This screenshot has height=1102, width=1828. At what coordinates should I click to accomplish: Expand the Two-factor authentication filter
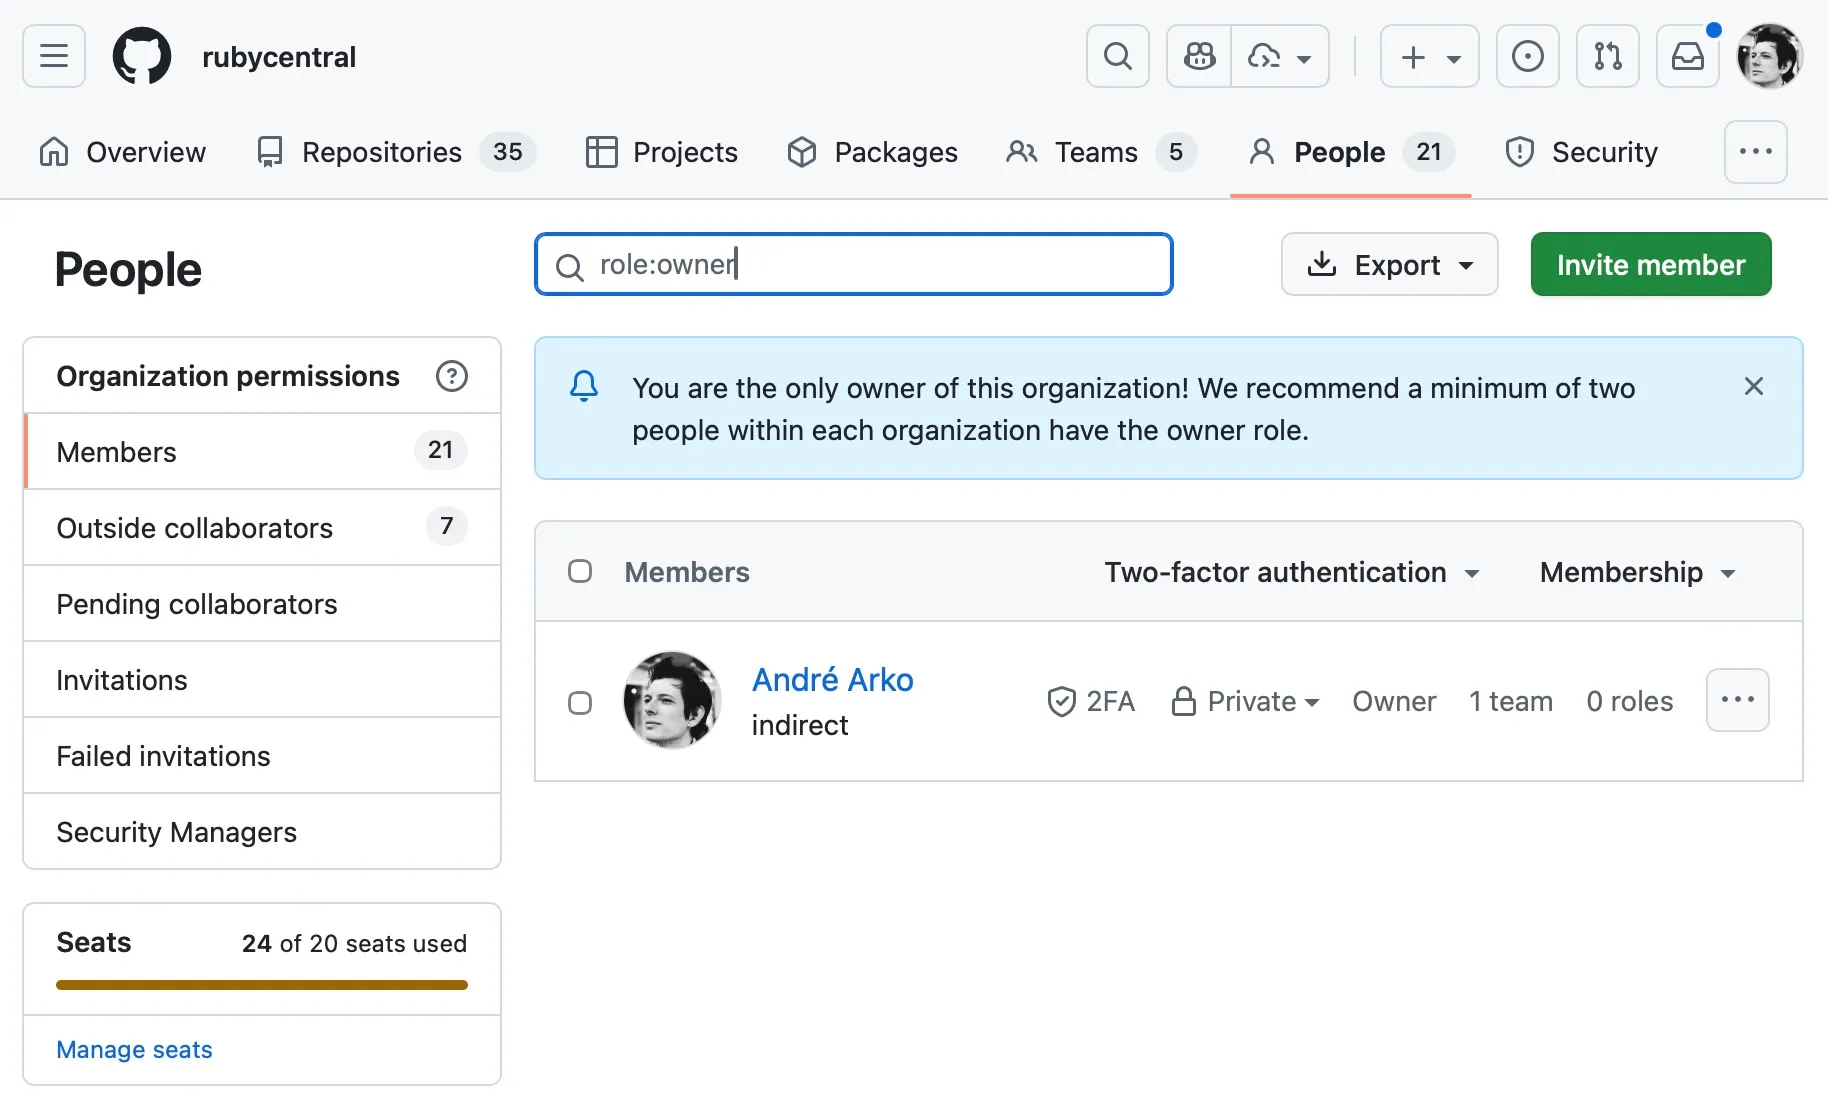tap(1291, 572)
